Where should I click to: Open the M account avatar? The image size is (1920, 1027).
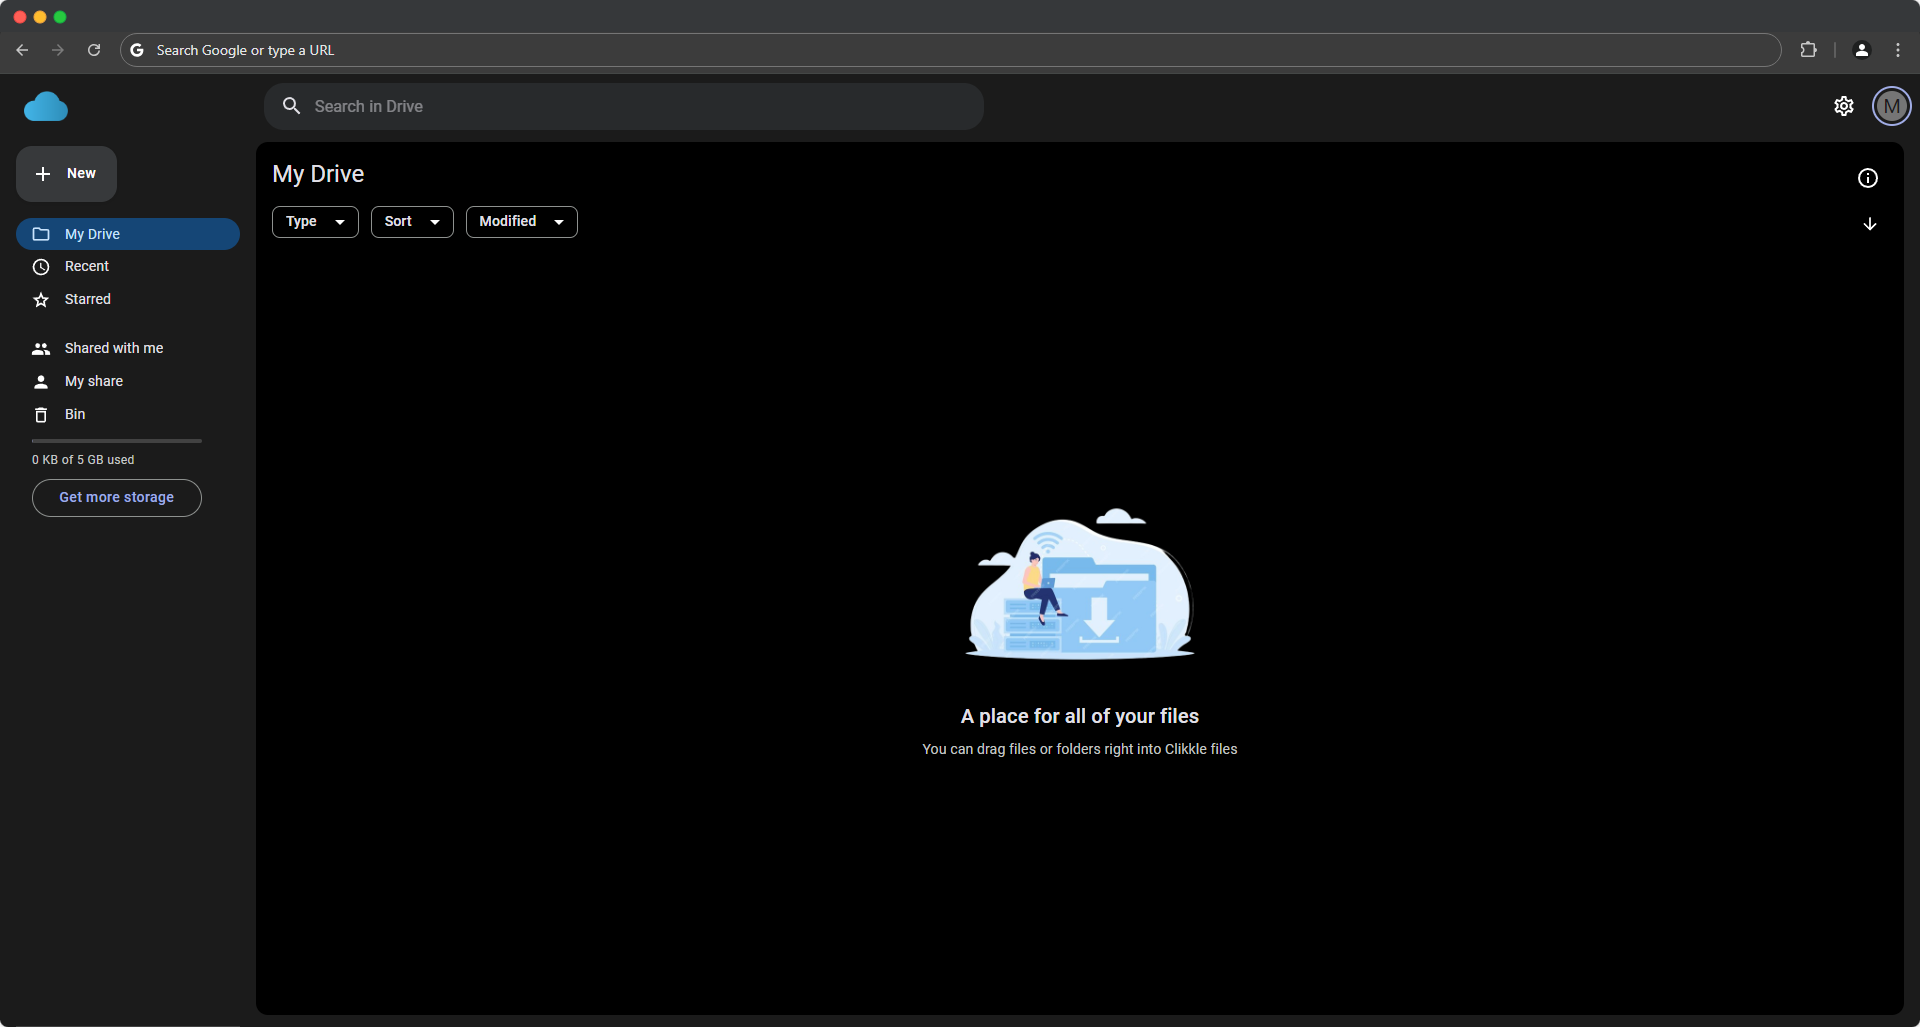coord(1891,106)
